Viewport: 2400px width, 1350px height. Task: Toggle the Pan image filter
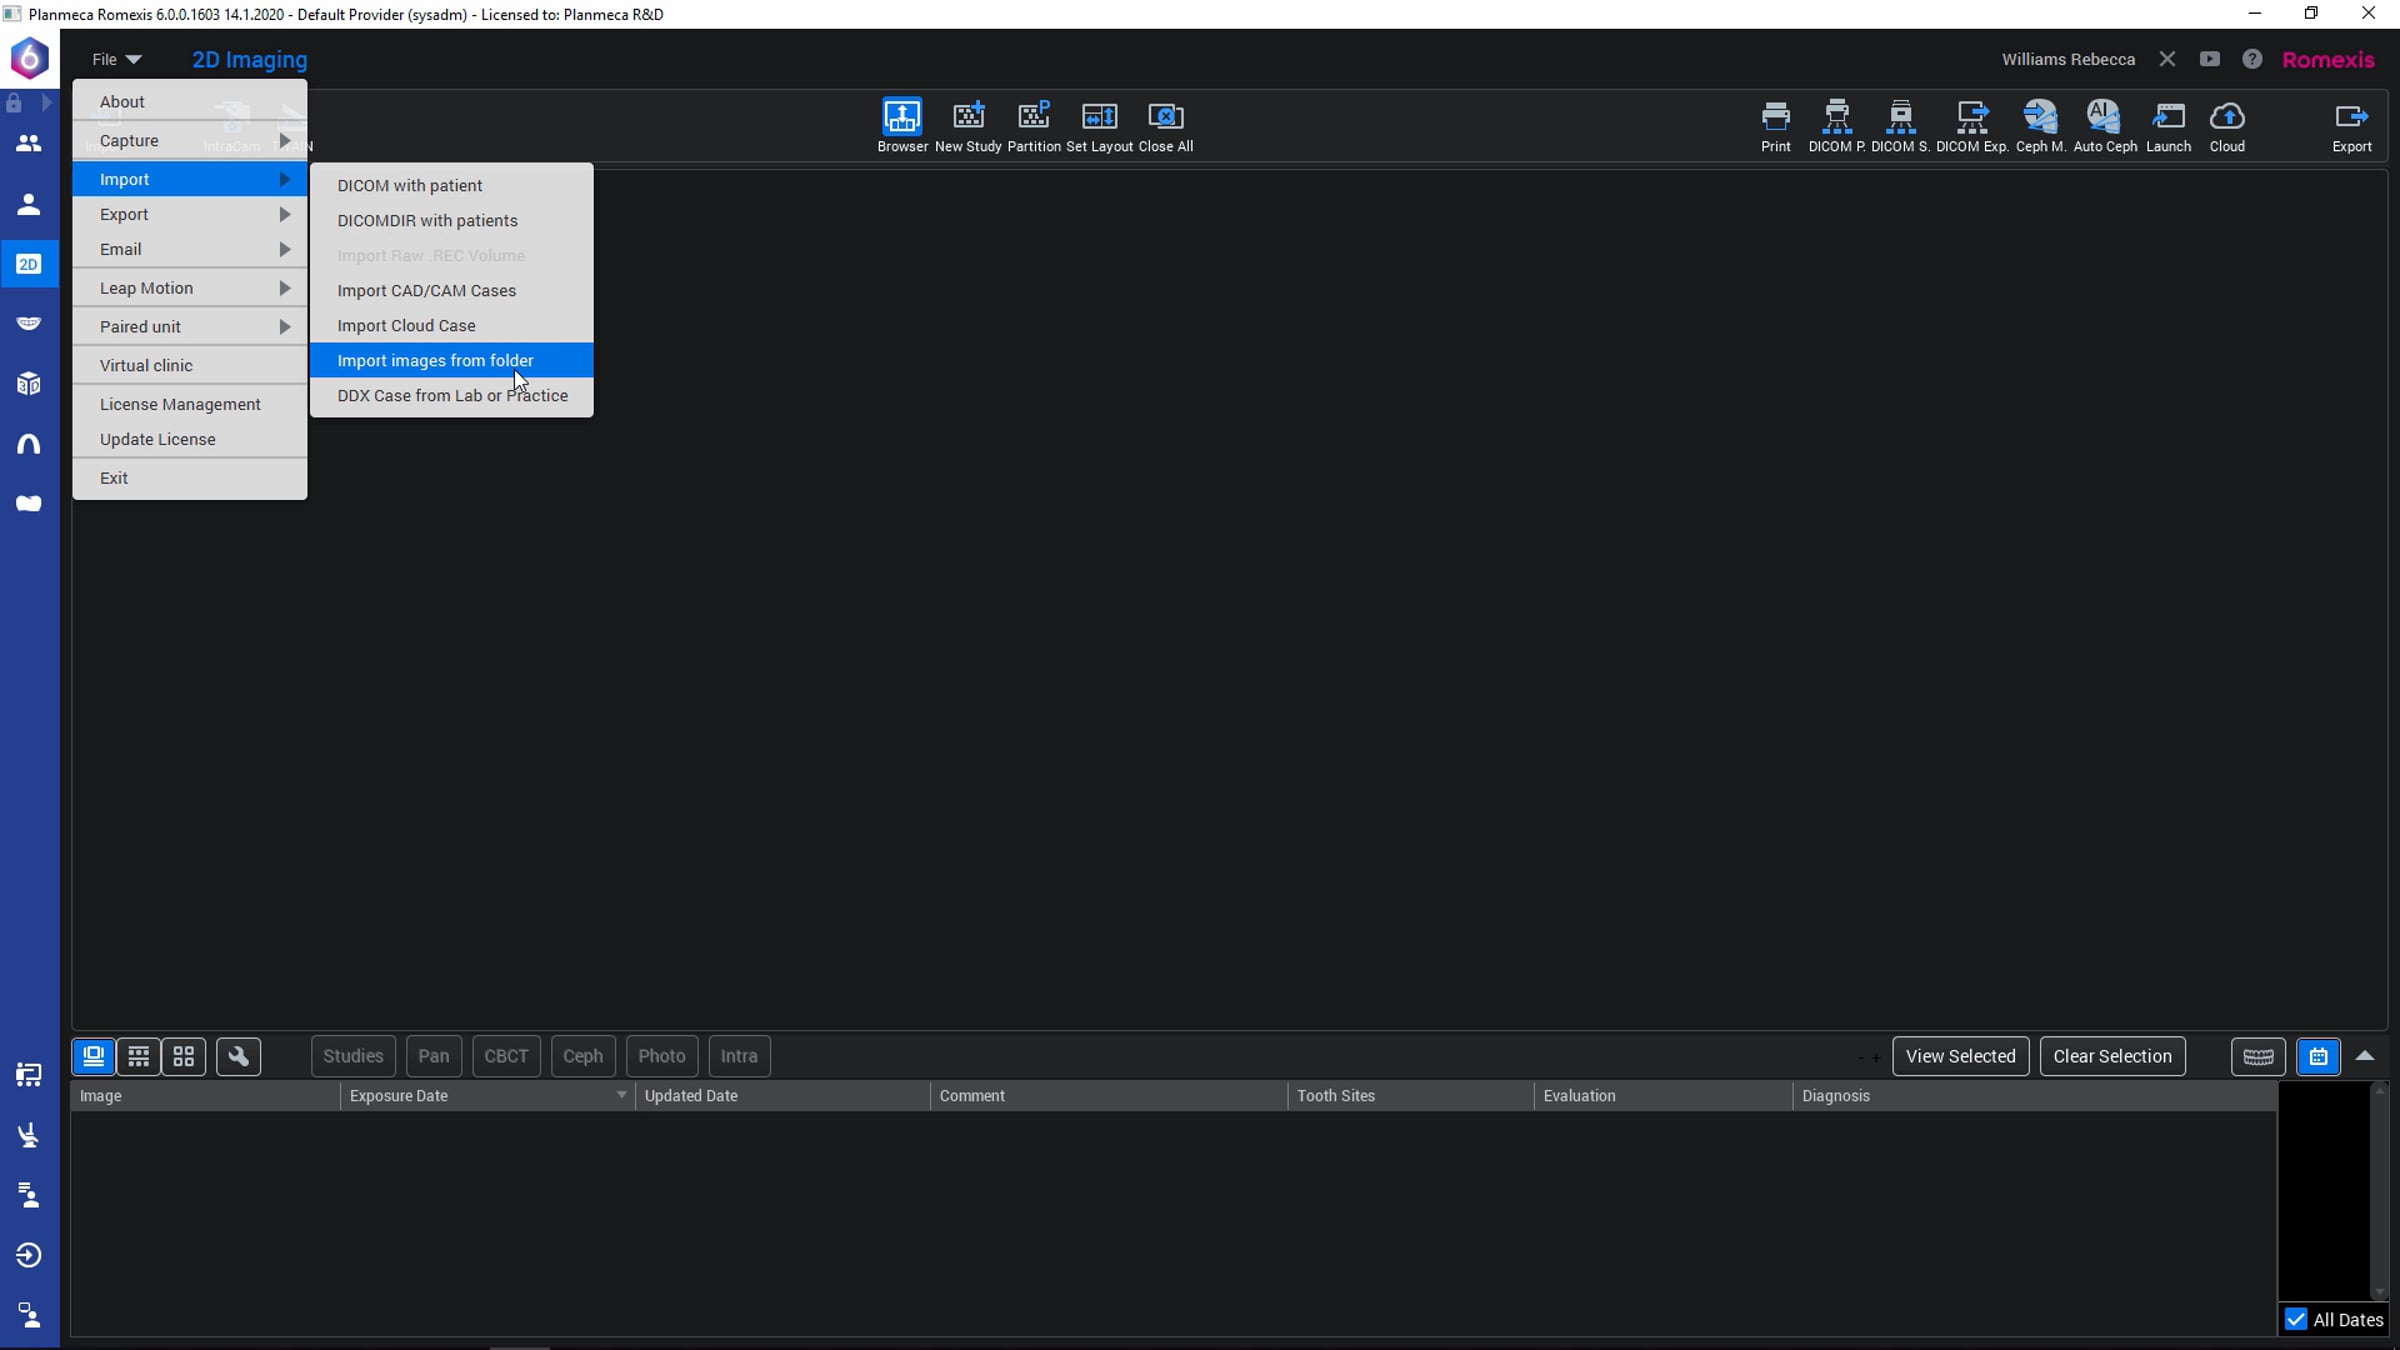(433, 1056)
